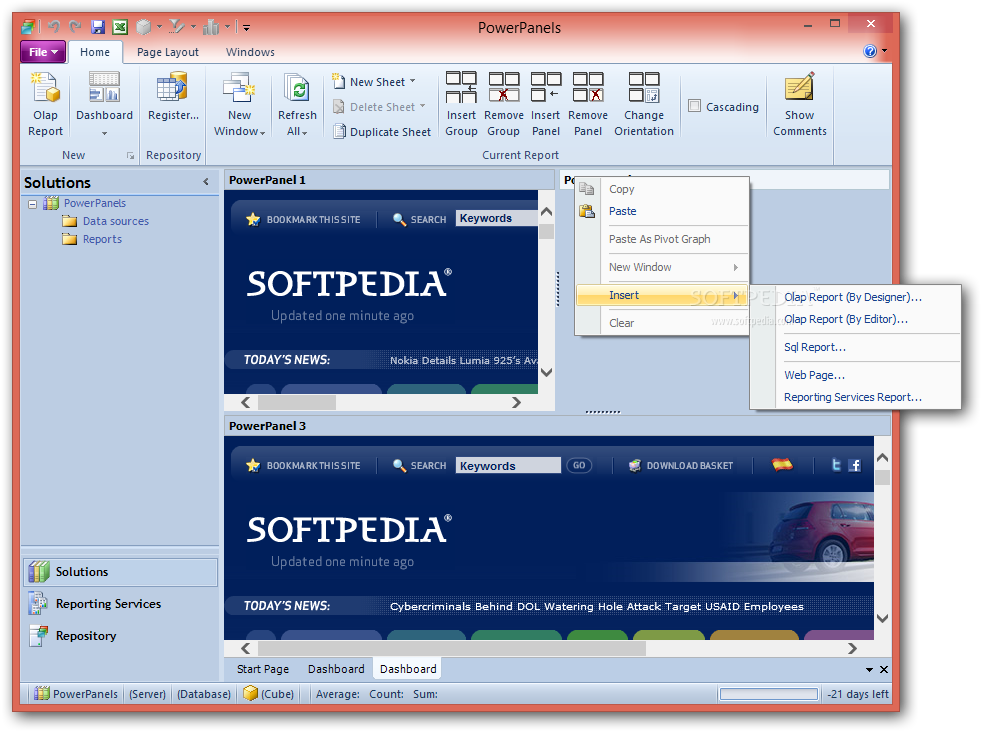Collapse the Solutions pane with the chevron
Viewport: 982px width, 732px height.
pyautogui.click(x=205, y=182)
